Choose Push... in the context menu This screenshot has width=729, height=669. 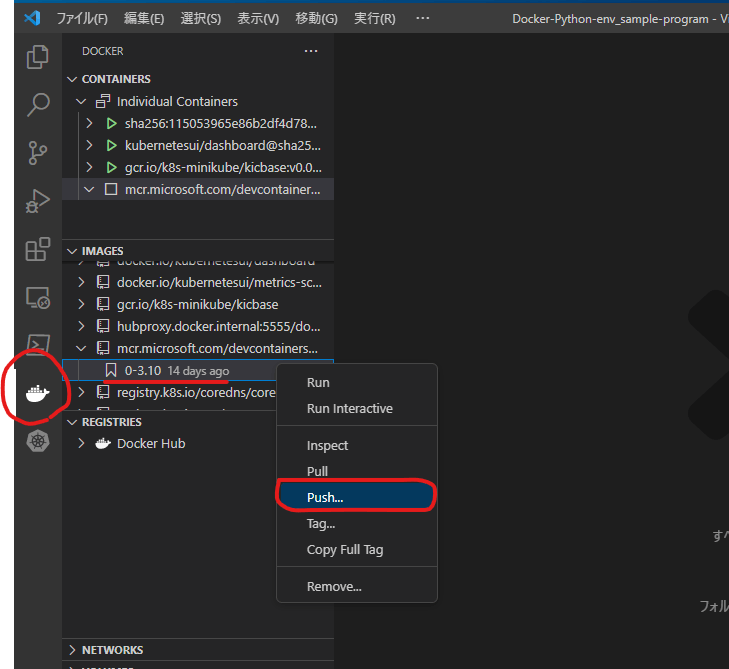[x=357, y=497]
